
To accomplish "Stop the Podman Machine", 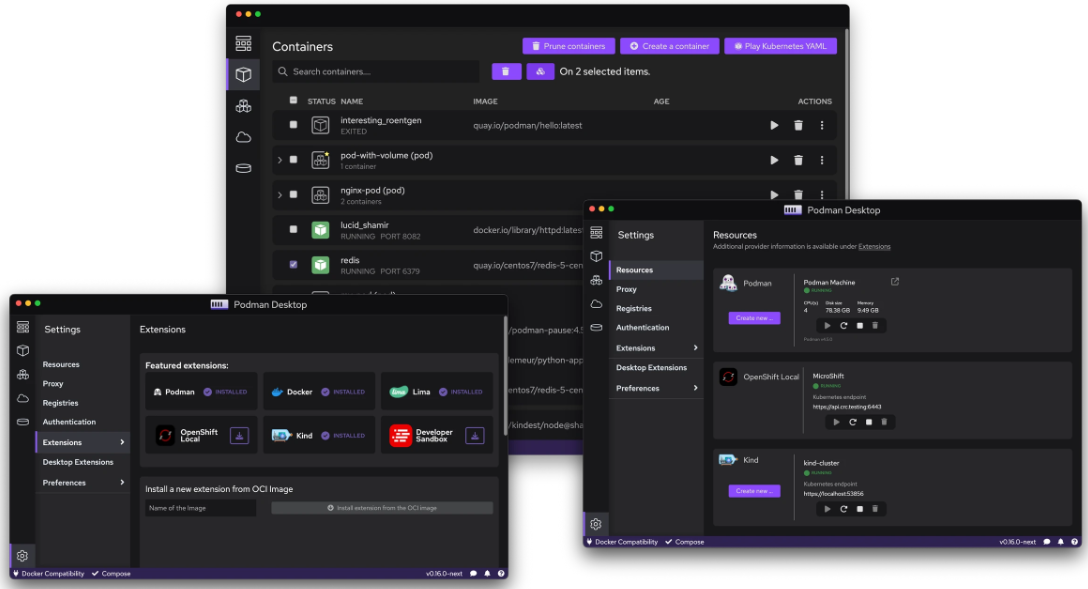I will [860, 325].
